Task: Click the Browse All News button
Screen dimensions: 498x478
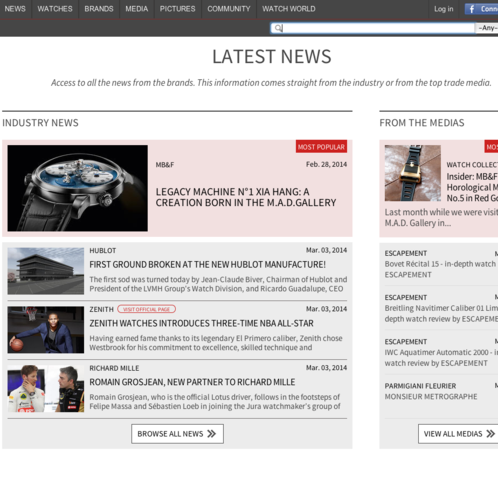Action: 177,434
